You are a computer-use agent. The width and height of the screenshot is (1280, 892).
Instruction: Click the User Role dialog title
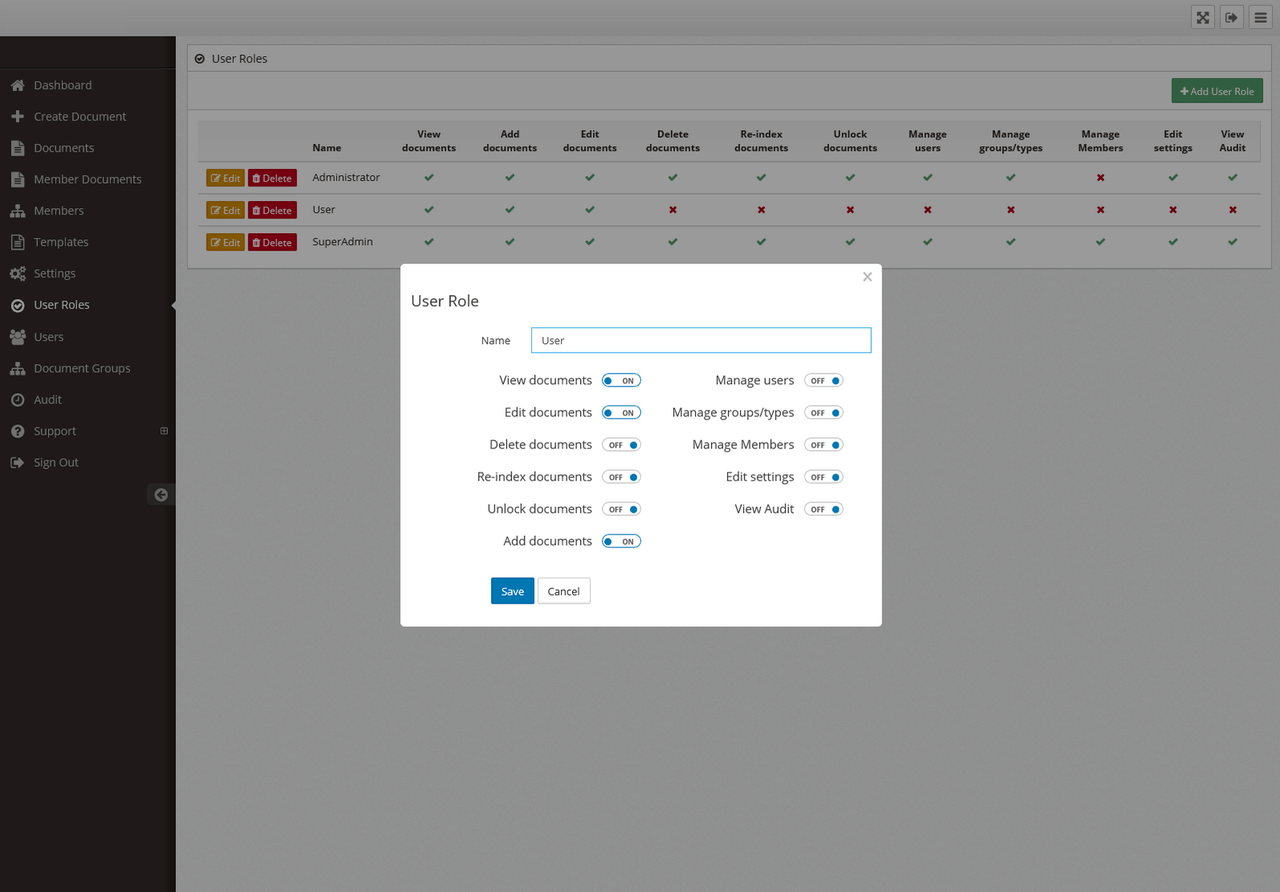coord(445,301)
